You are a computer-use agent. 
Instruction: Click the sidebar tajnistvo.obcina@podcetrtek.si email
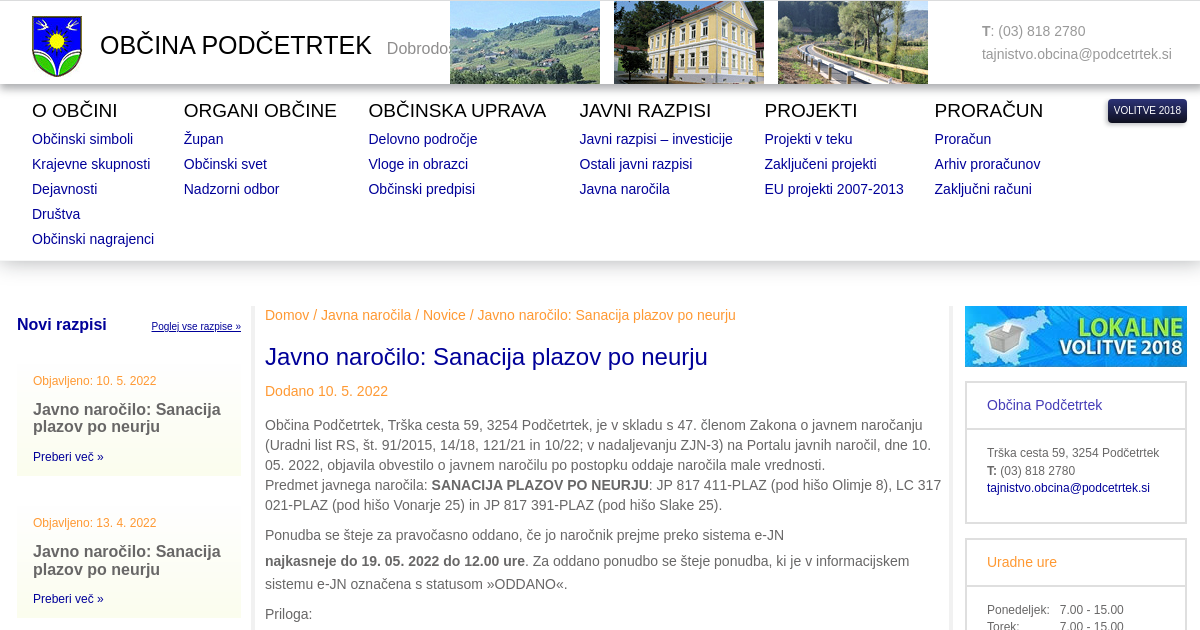click(x=1068, y=488)
